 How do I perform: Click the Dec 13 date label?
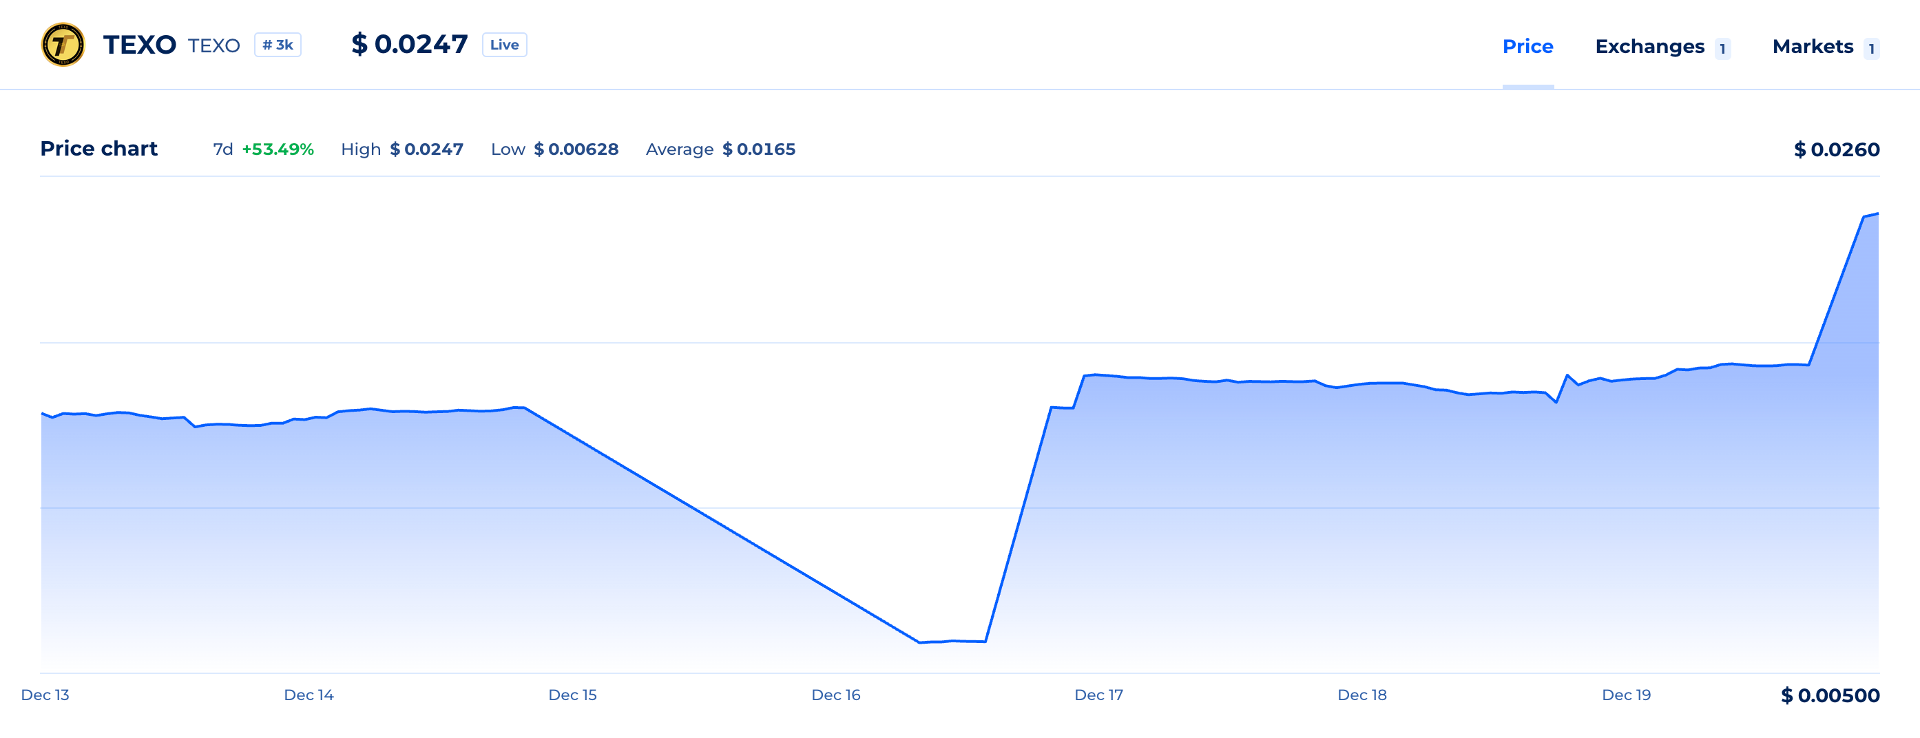point(45,695)
